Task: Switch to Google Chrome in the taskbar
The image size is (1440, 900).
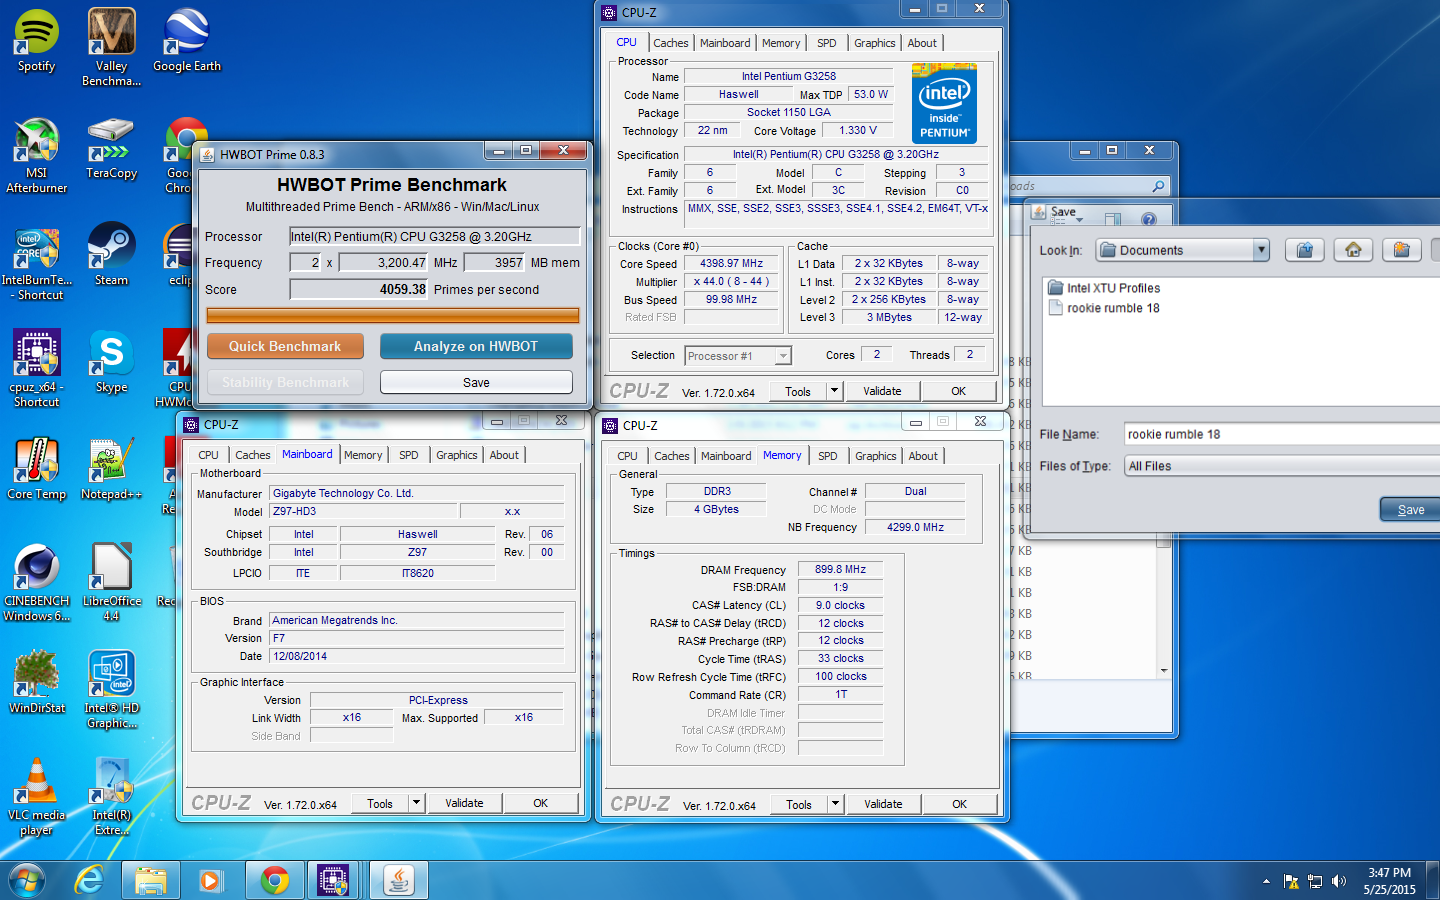Action: (x=274, y=881)
